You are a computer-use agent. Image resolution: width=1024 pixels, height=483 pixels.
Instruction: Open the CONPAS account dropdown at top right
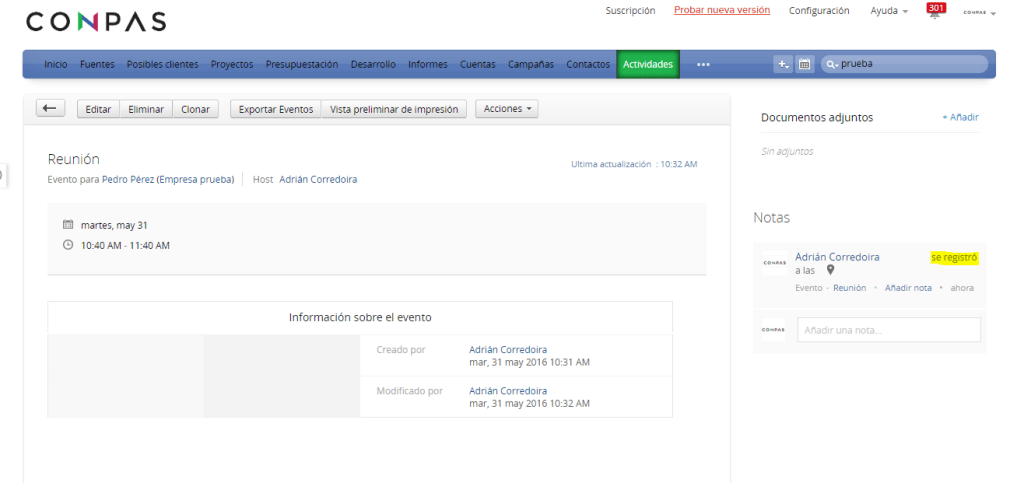tap(980, 12)
